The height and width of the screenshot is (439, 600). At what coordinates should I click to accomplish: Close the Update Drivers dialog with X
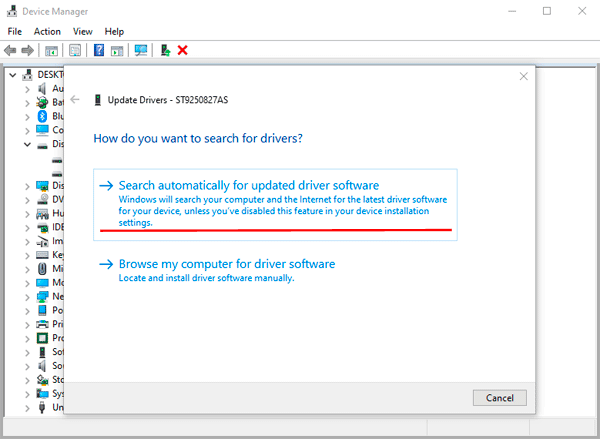coord(523,76)
